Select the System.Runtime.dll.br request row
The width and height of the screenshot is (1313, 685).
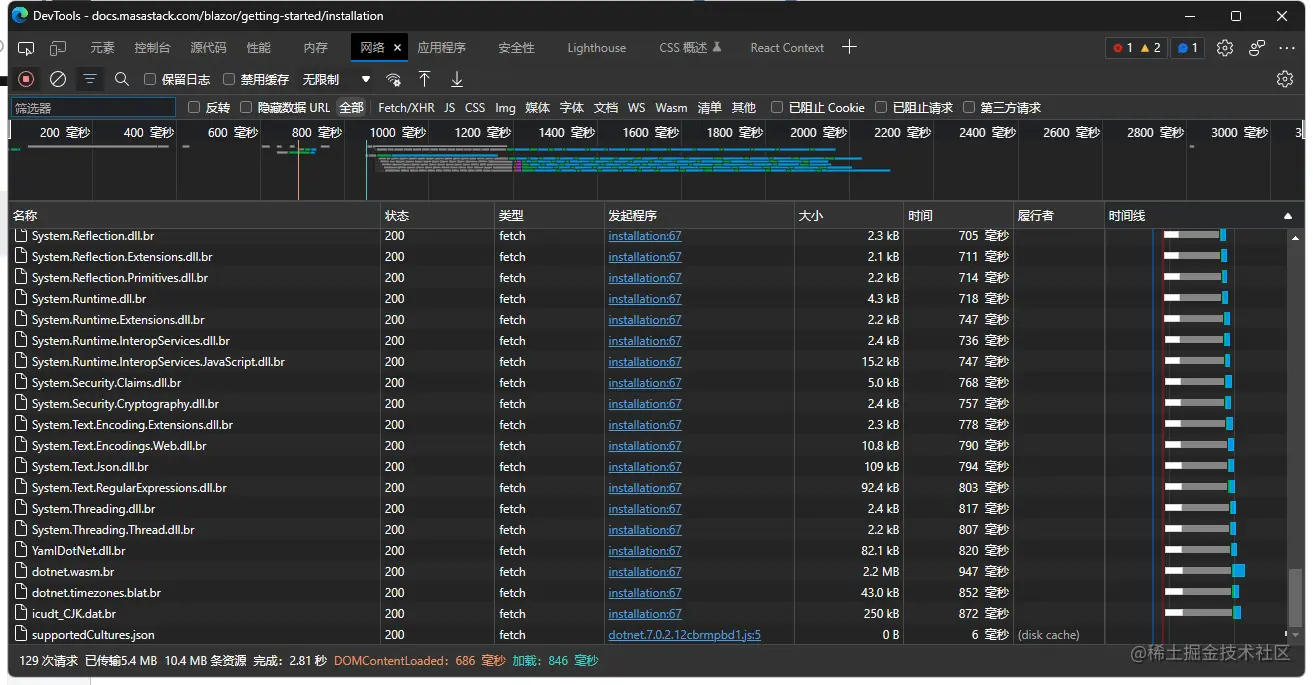(647, 299)
